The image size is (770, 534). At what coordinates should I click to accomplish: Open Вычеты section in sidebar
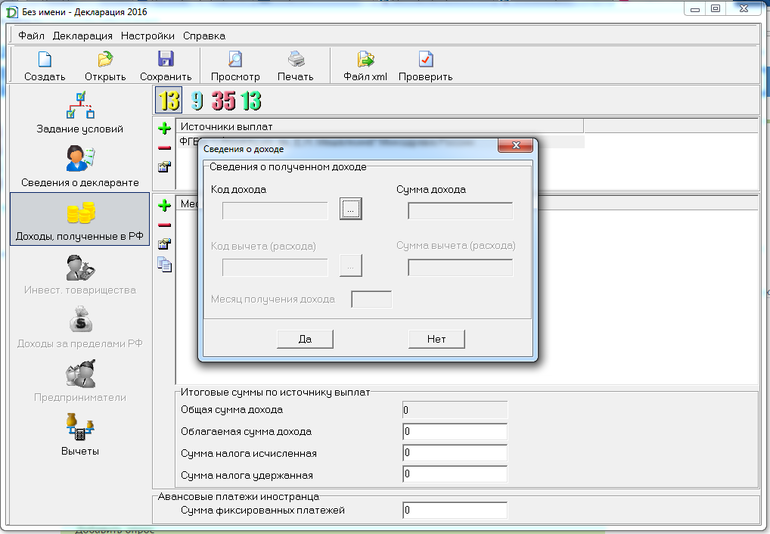coord(80,434)
